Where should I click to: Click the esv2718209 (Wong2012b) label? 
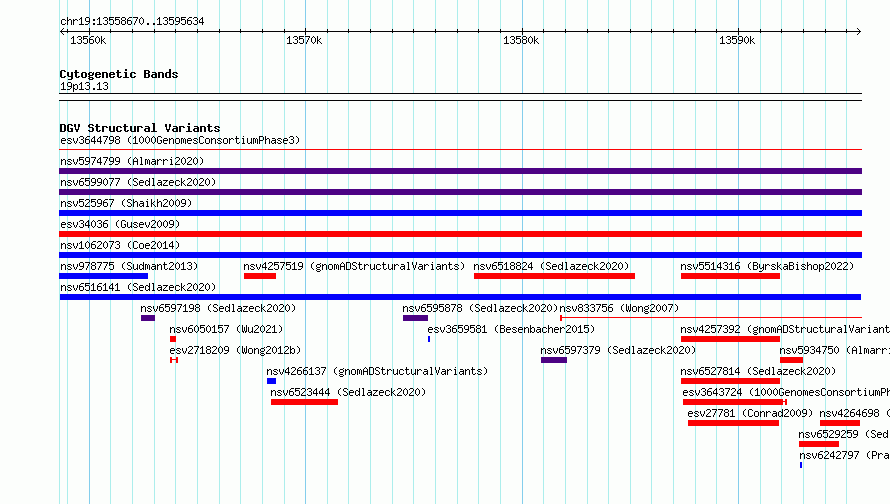click(235, 350)
